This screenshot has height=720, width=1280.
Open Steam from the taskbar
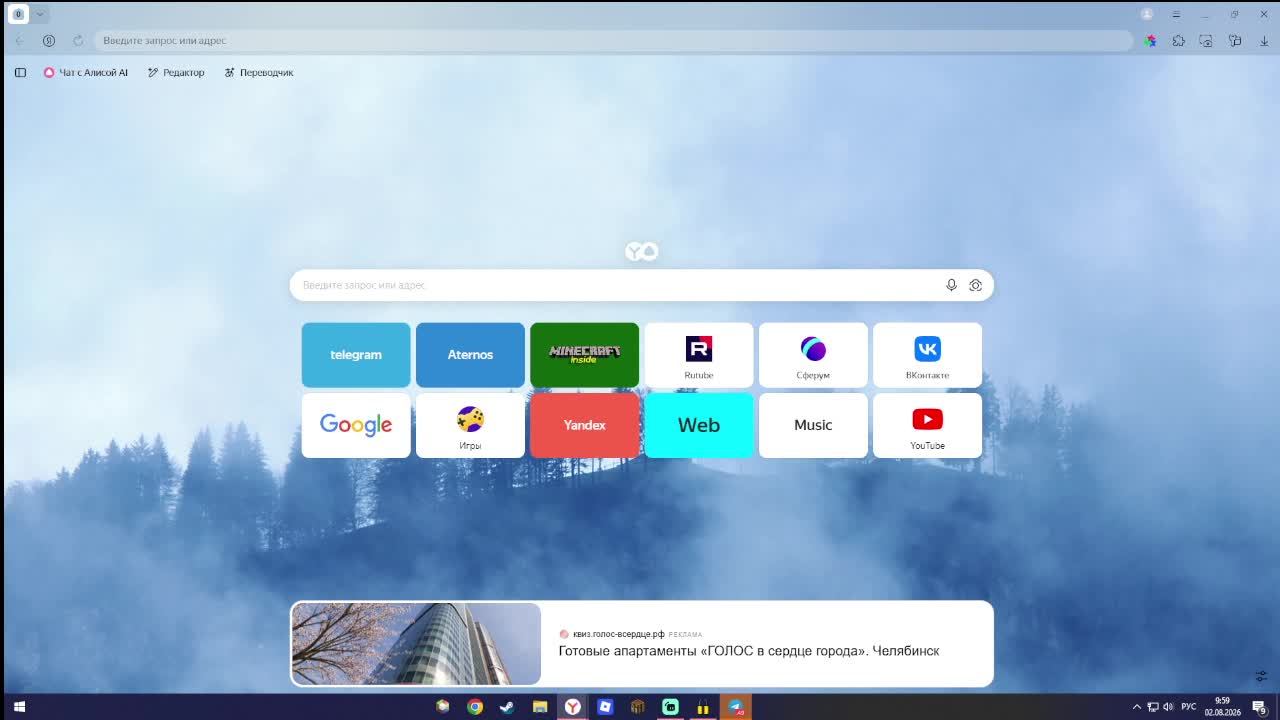click(x=507, y=707)
